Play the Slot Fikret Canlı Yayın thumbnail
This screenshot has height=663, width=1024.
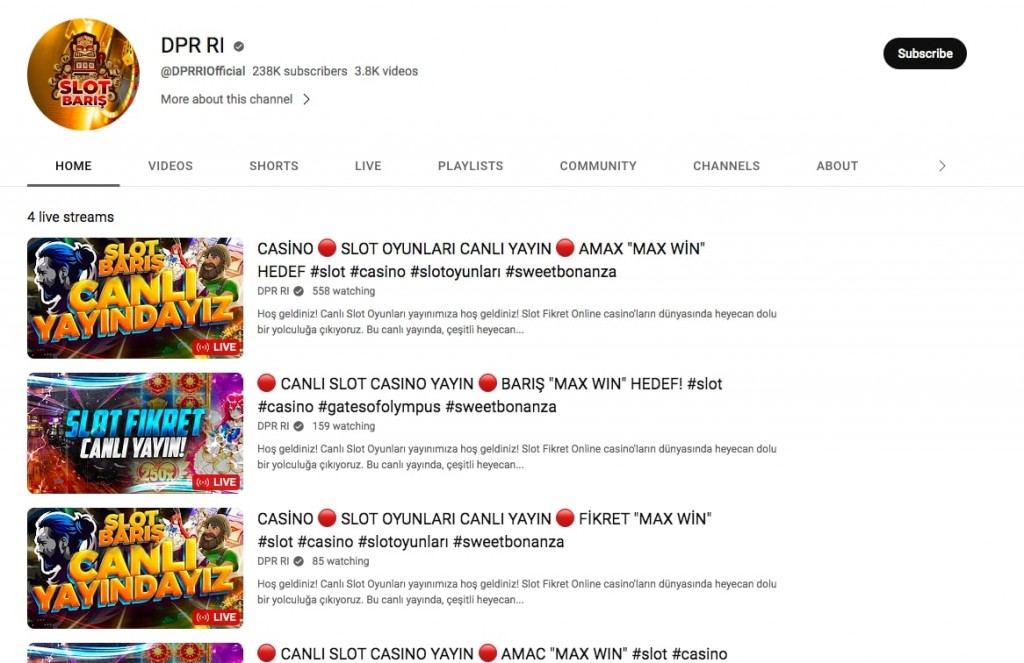coord(135,433)
